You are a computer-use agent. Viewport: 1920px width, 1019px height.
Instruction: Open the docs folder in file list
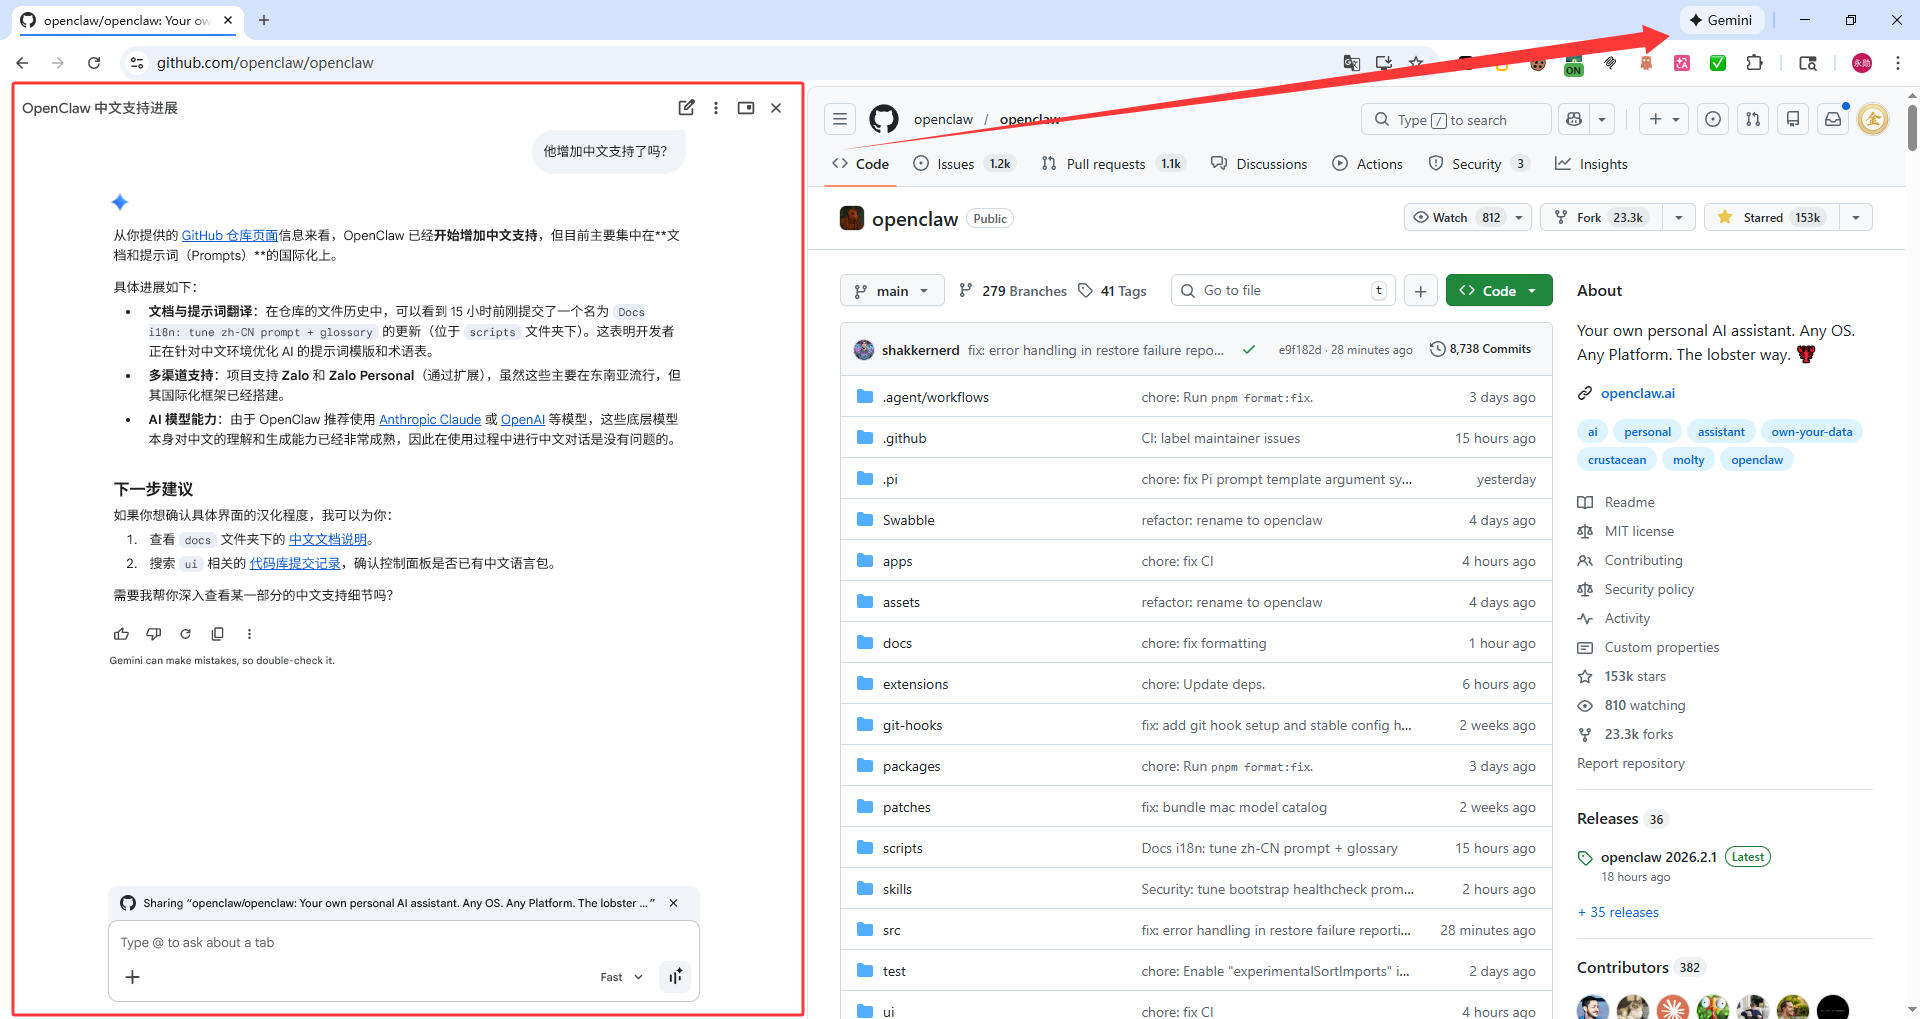pos(897,643)
